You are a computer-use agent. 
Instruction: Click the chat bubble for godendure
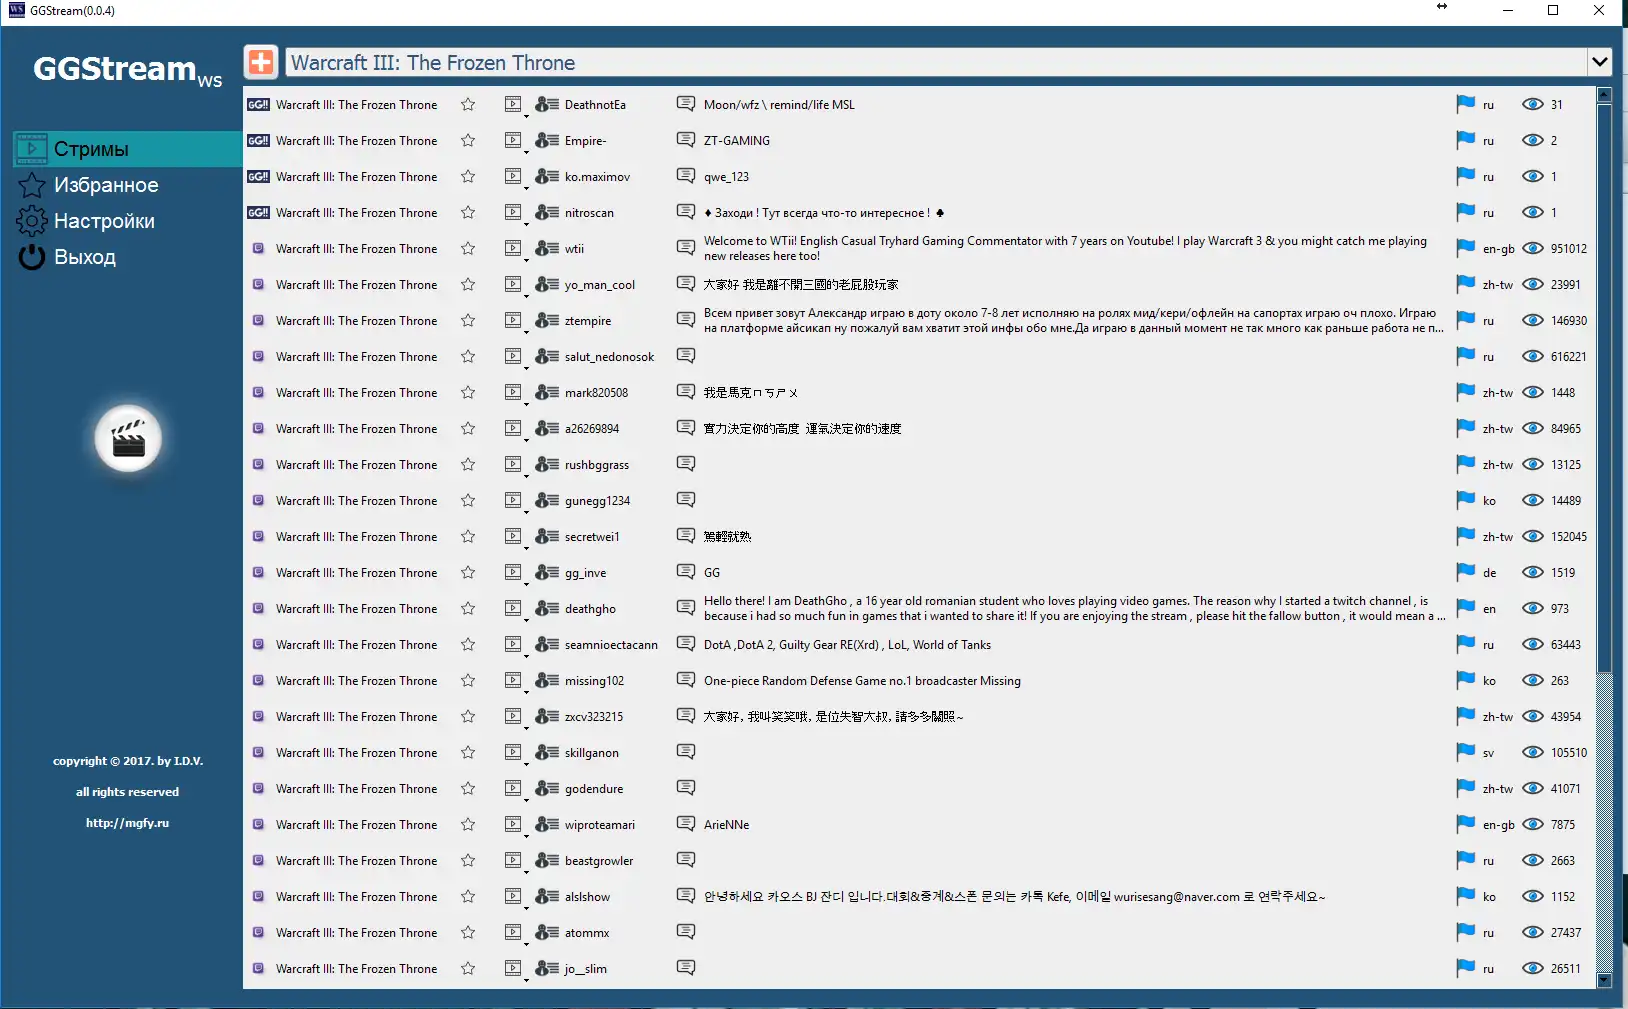(686, 788)
